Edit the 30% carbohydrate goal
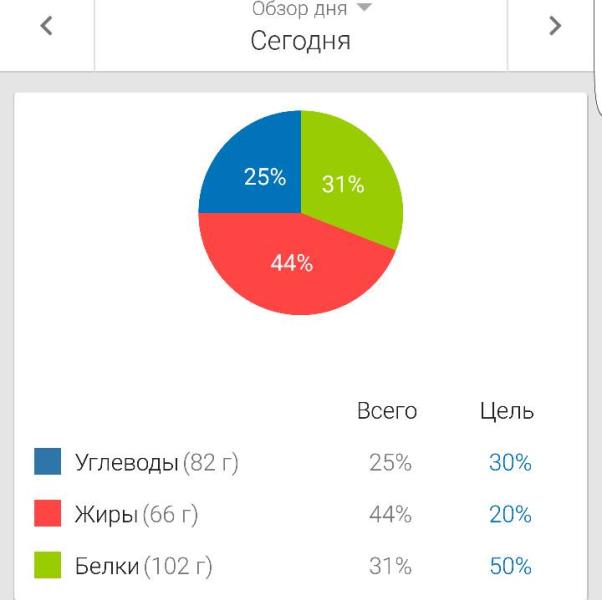The width and height of the screenshot is (602, 600). click(510, 462)
